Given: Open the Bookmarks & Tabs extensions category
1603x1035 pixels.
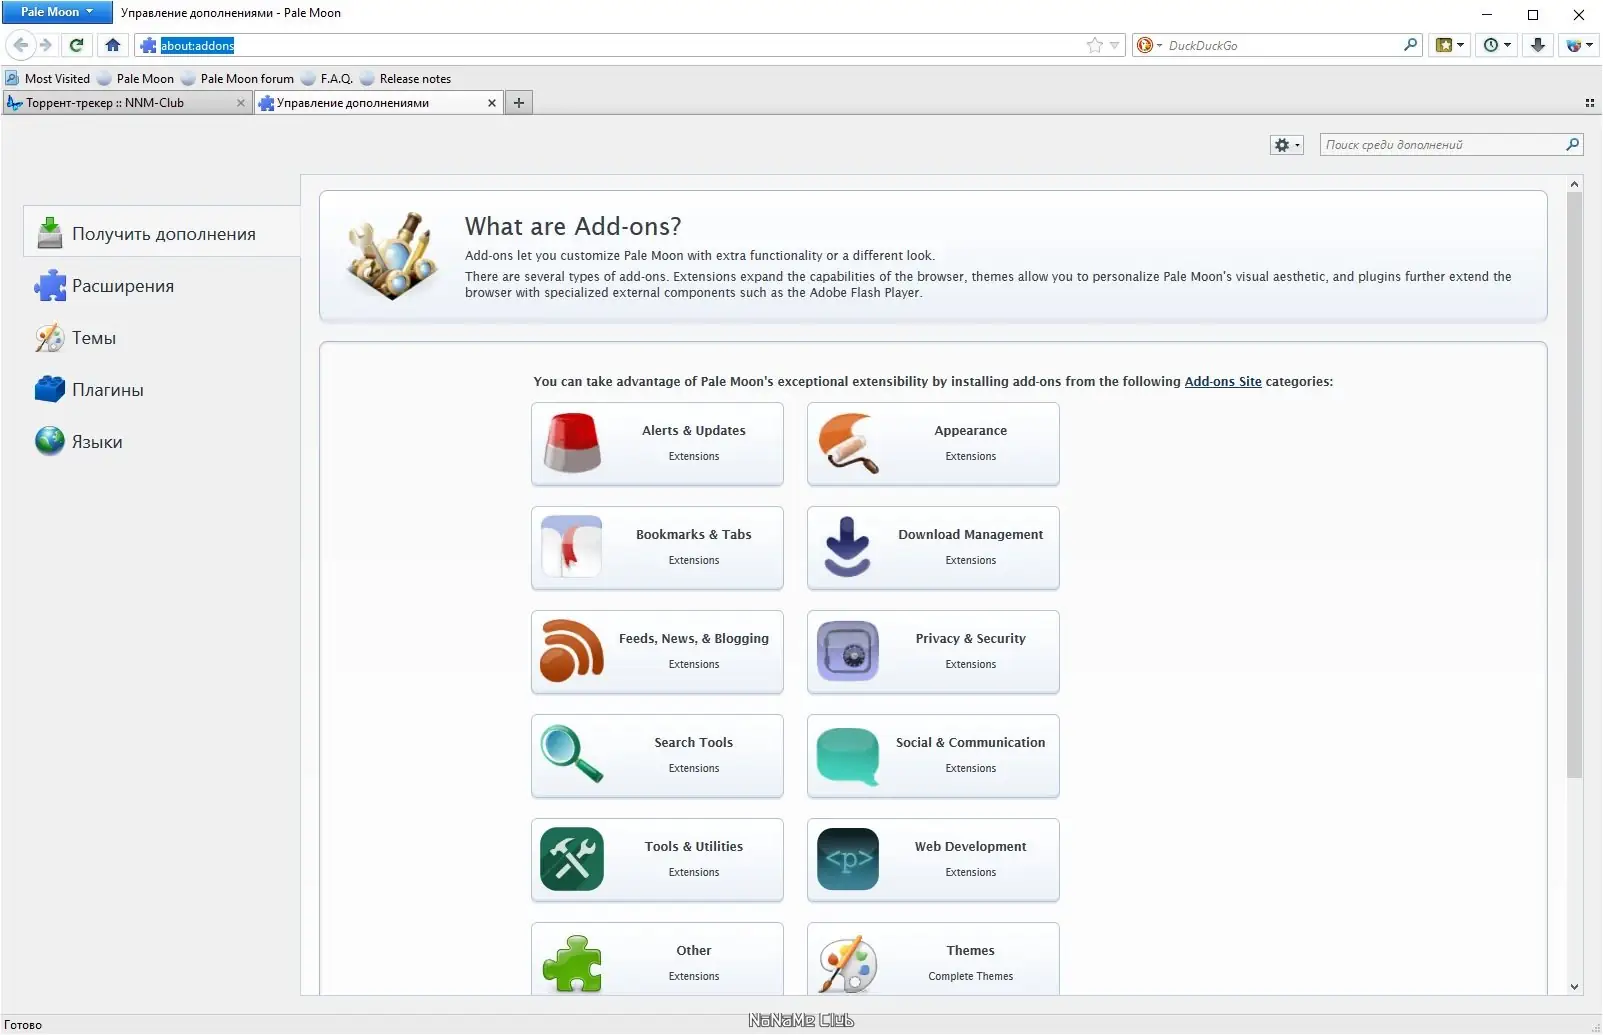Looking at the screenshot, I should click(x=657, y=548).
